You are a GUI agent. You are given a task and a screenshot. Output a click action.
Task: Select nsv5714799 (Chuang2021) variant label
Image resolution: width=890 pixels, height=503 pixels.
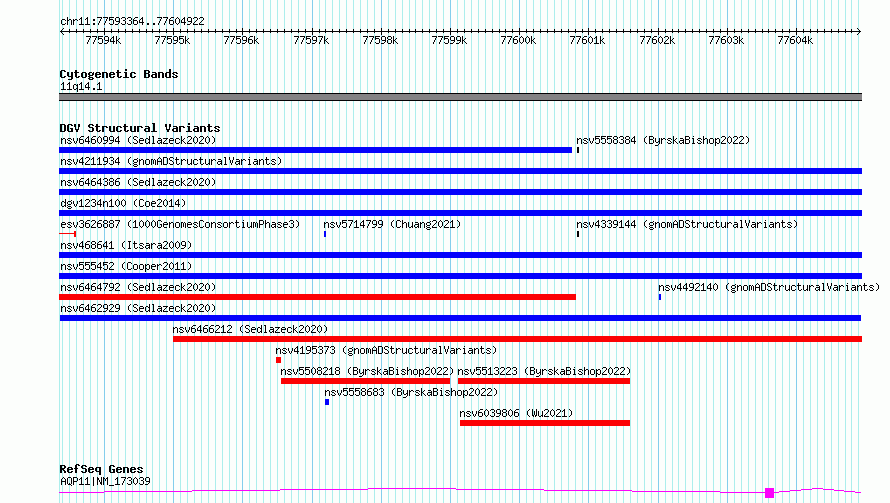coord(392,224)
